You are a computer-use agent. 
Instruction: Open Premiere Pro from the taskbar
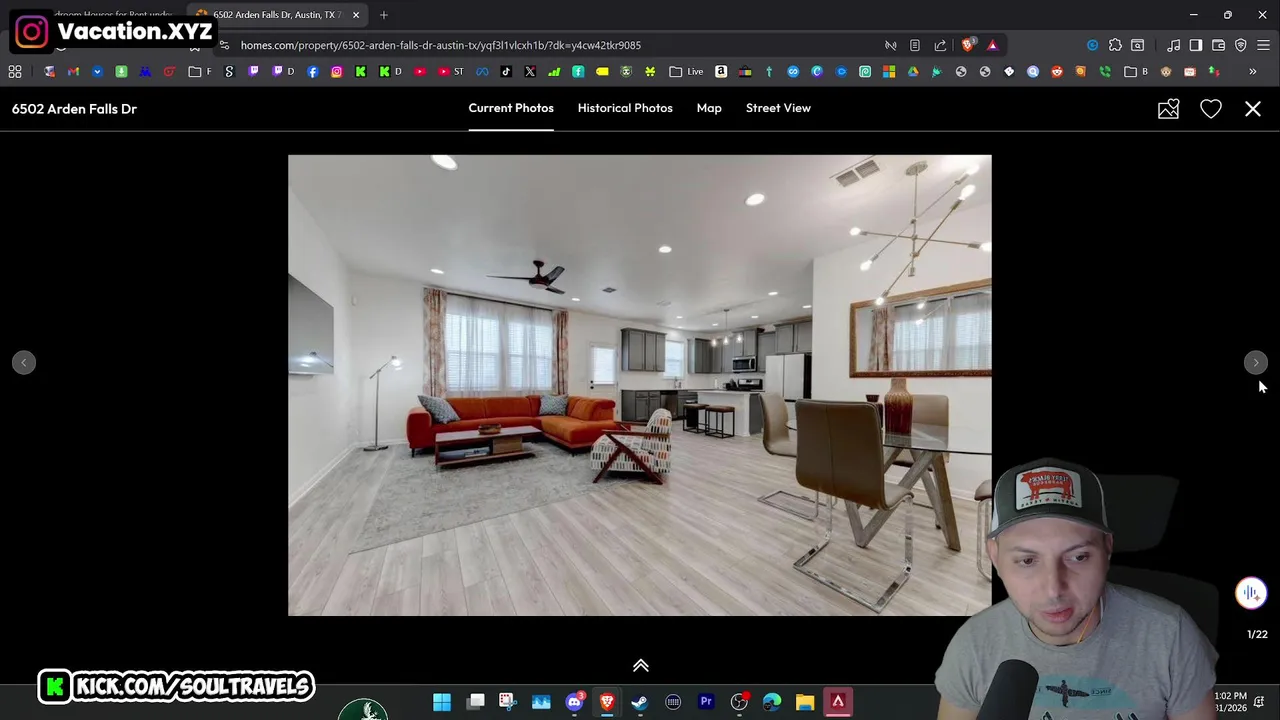click(x=706, y=702)
